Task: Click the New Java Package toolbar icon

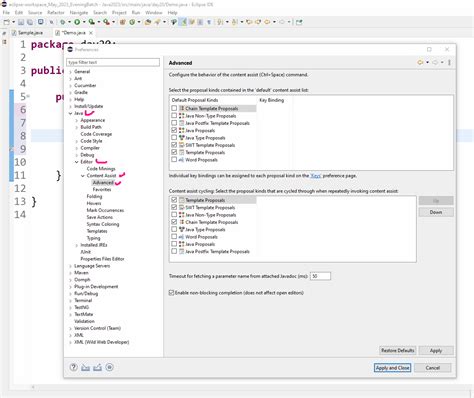Action: point(123,22)
